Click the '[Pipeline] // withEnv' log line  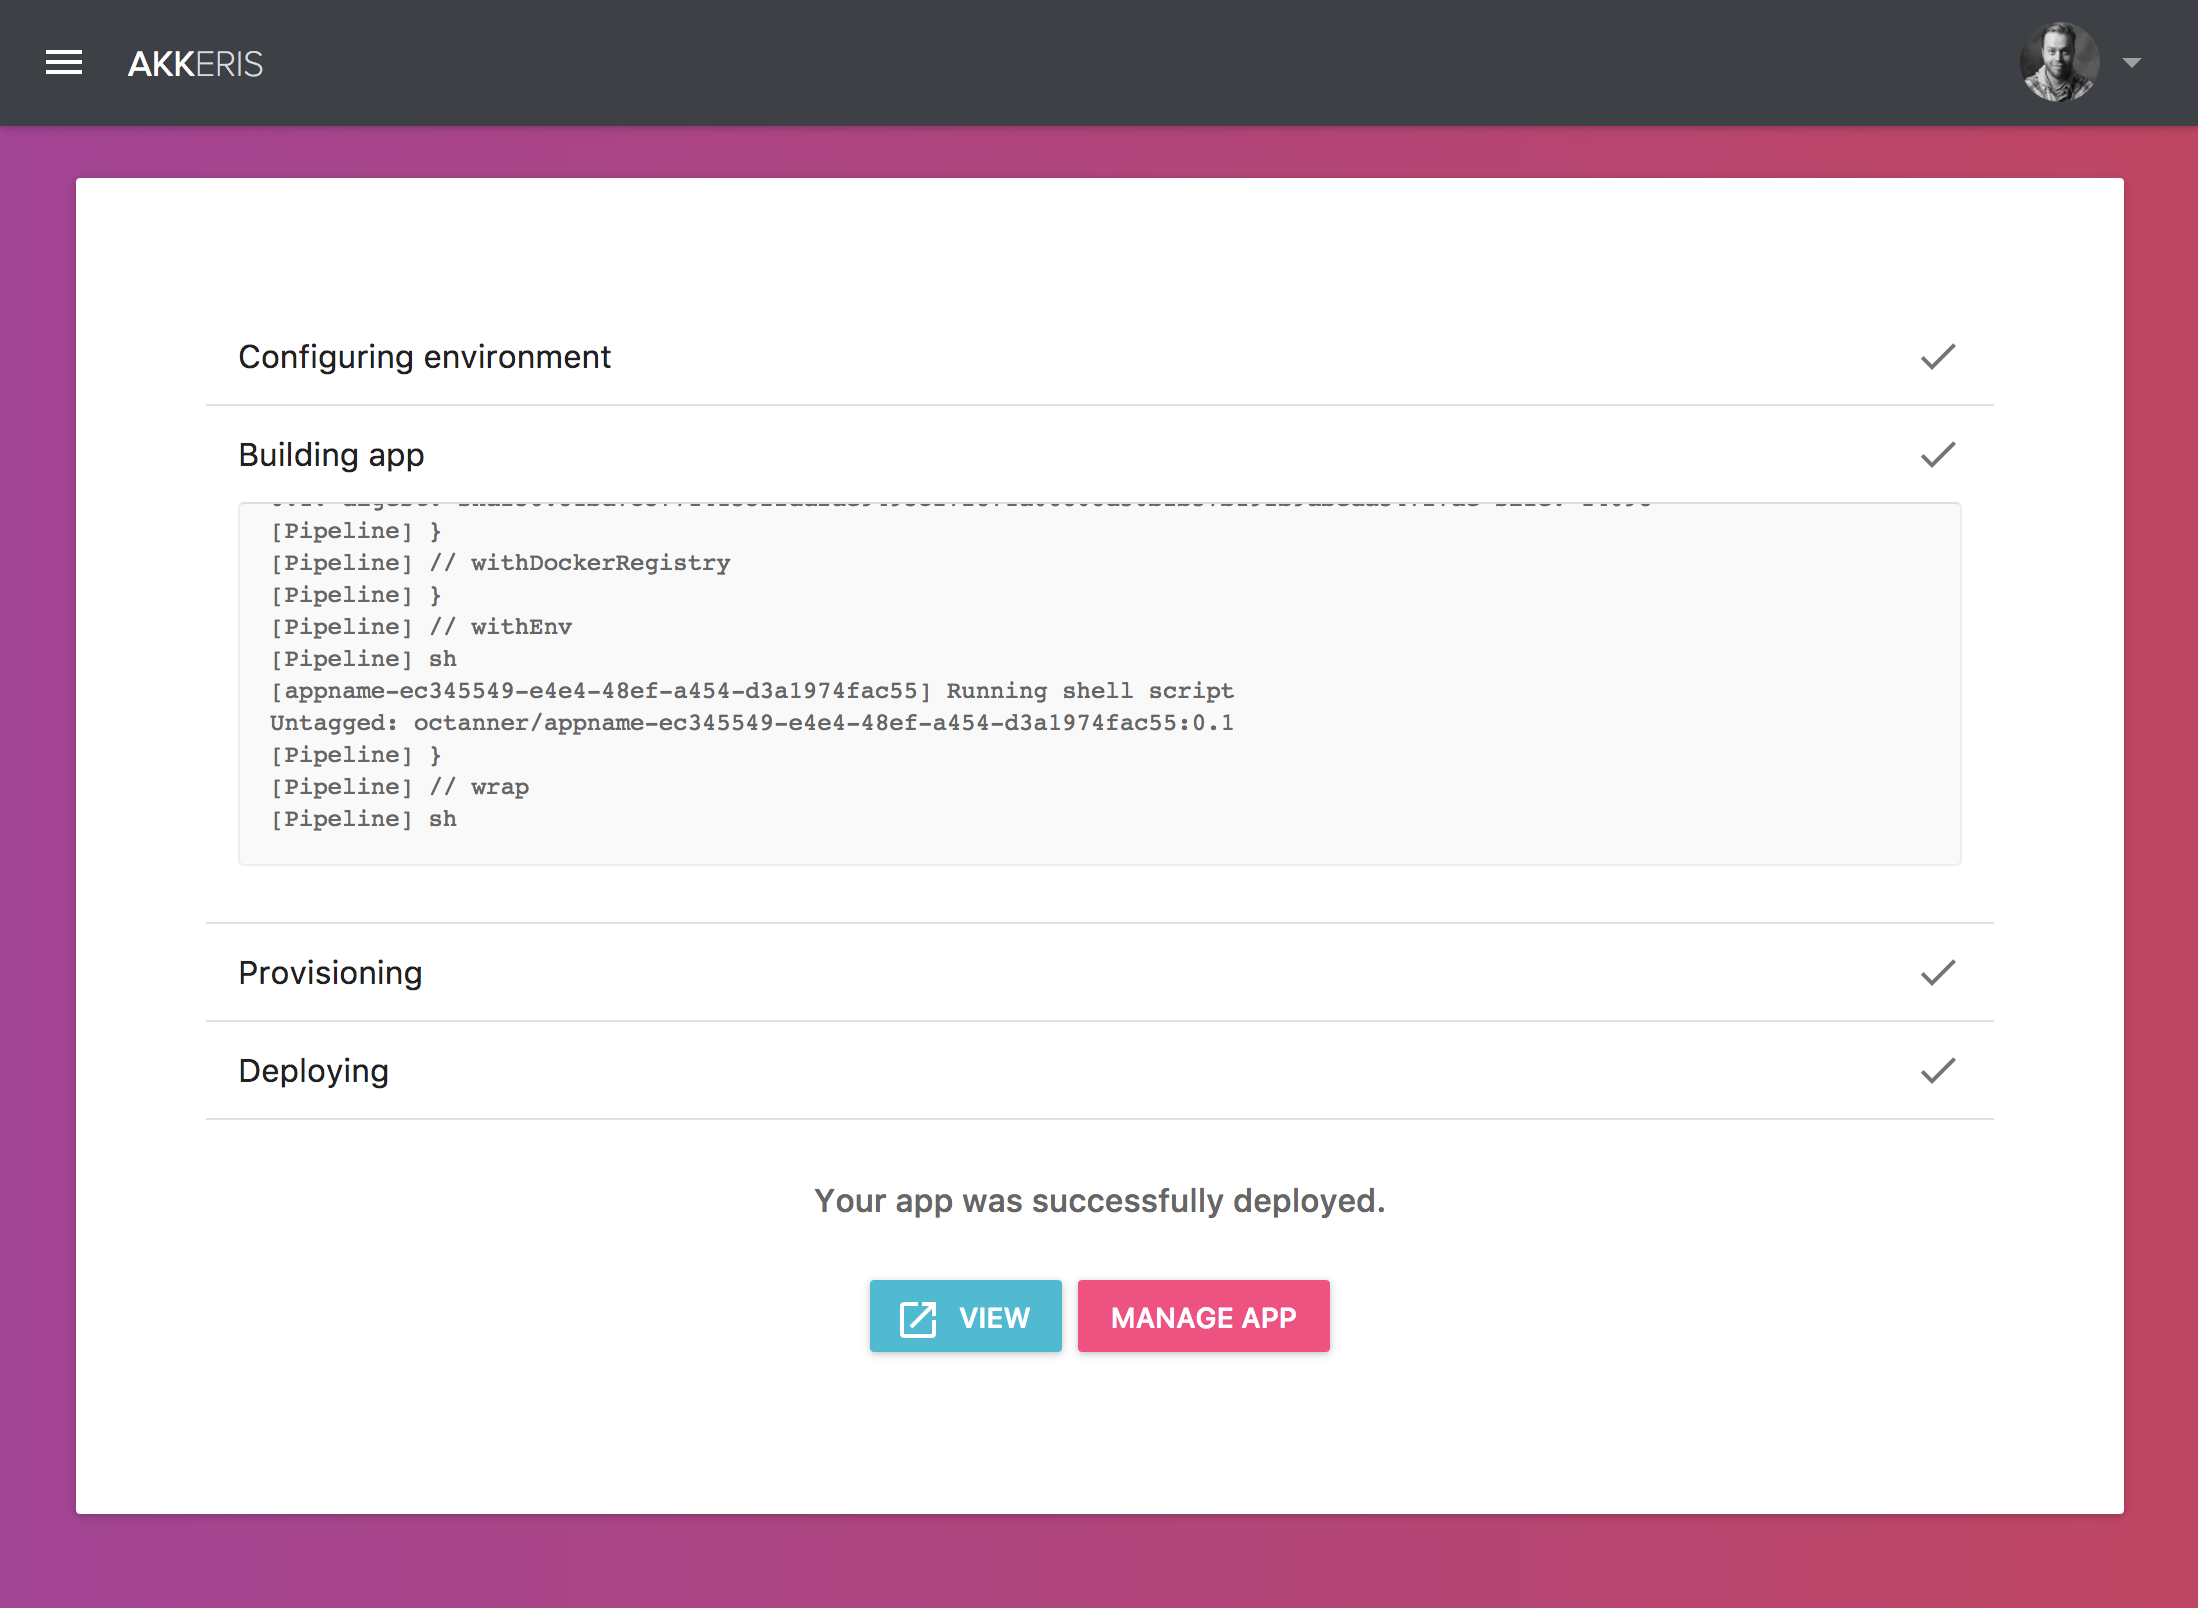[x=421, y=627]
